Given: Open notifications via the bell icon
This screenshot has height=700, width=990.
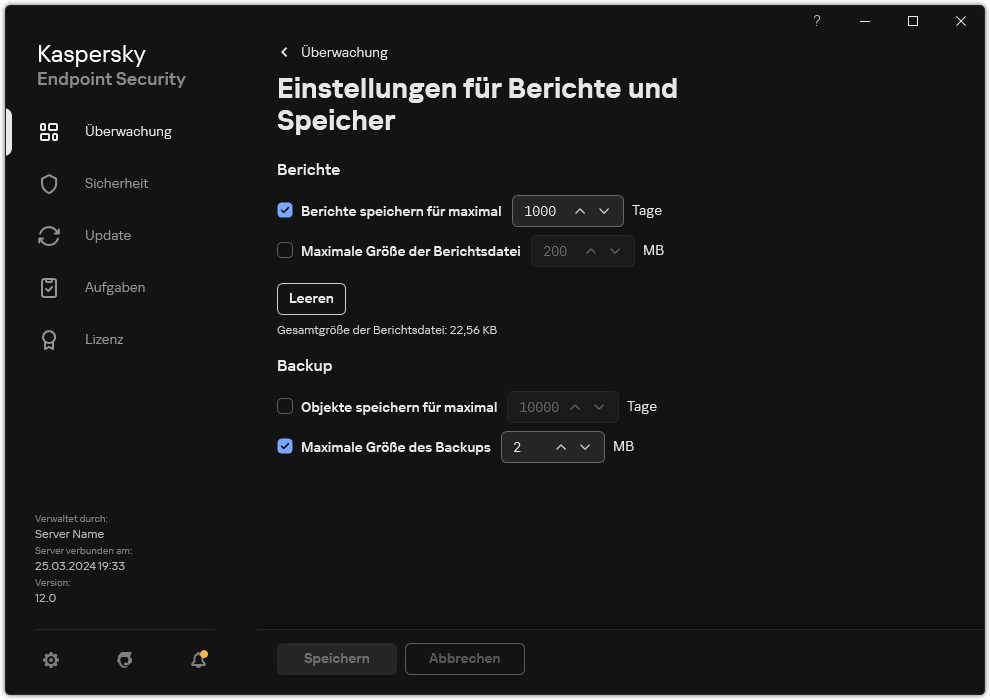Looking at the screenshot, I should click(x=197, y=660).
